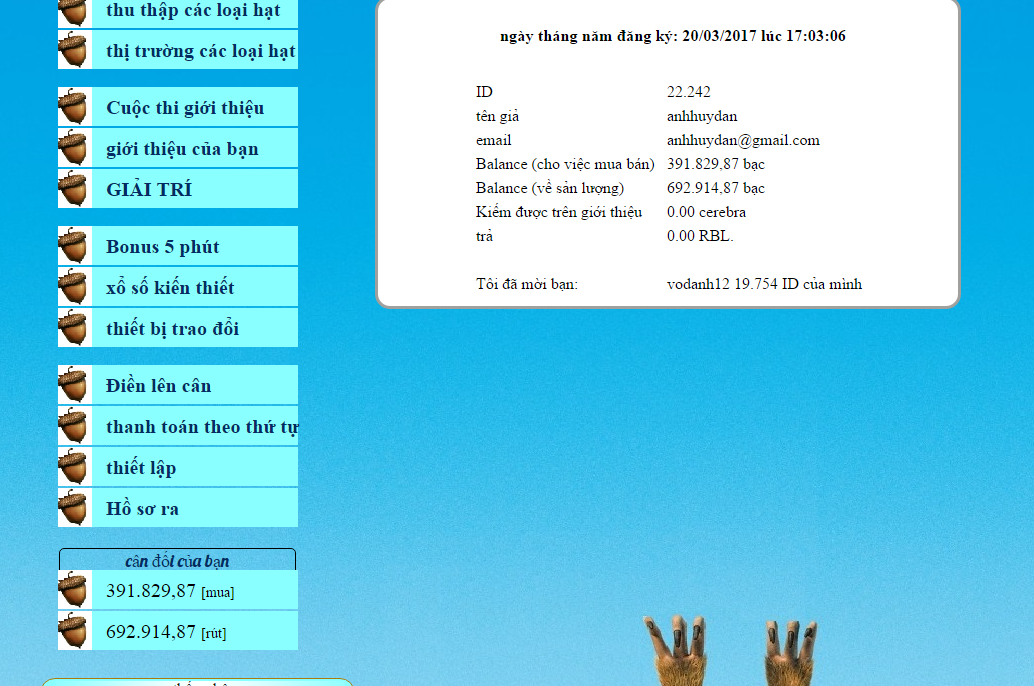Viewport: 1034px width, 686px height.
Task: Select 'thanh toán theo thứ tự' menu link
Action: 178,426
